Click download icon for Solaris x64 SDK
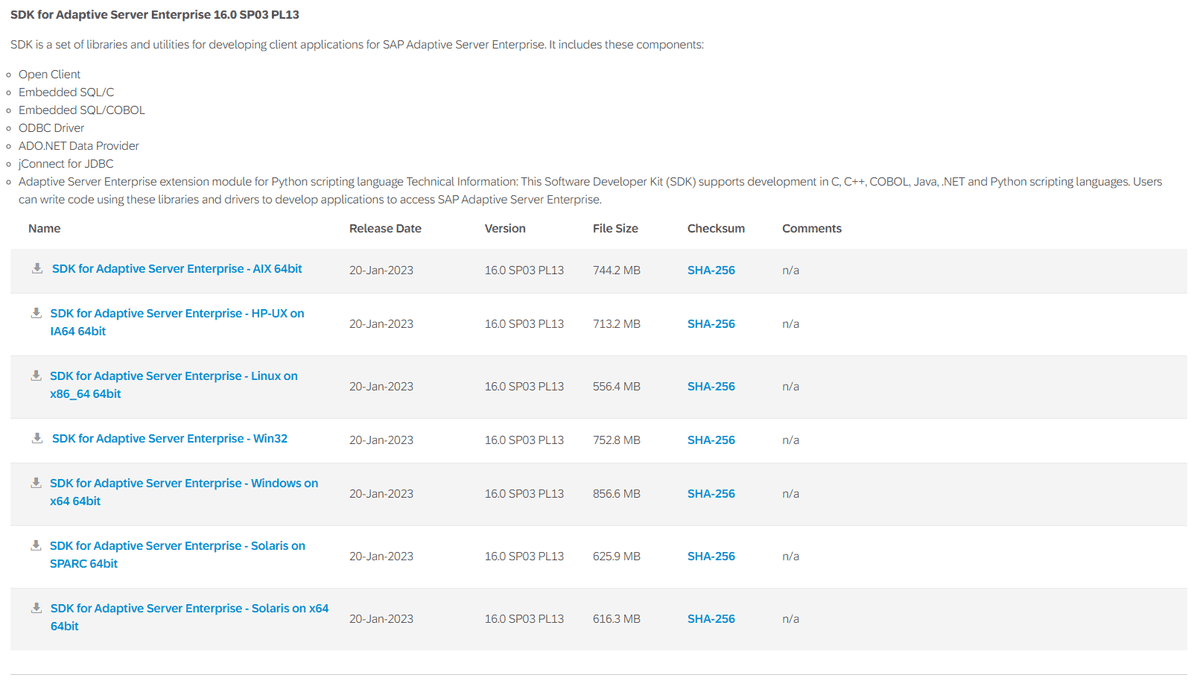This screenshot has width=1200, height=684. click(x=36, y=608)
